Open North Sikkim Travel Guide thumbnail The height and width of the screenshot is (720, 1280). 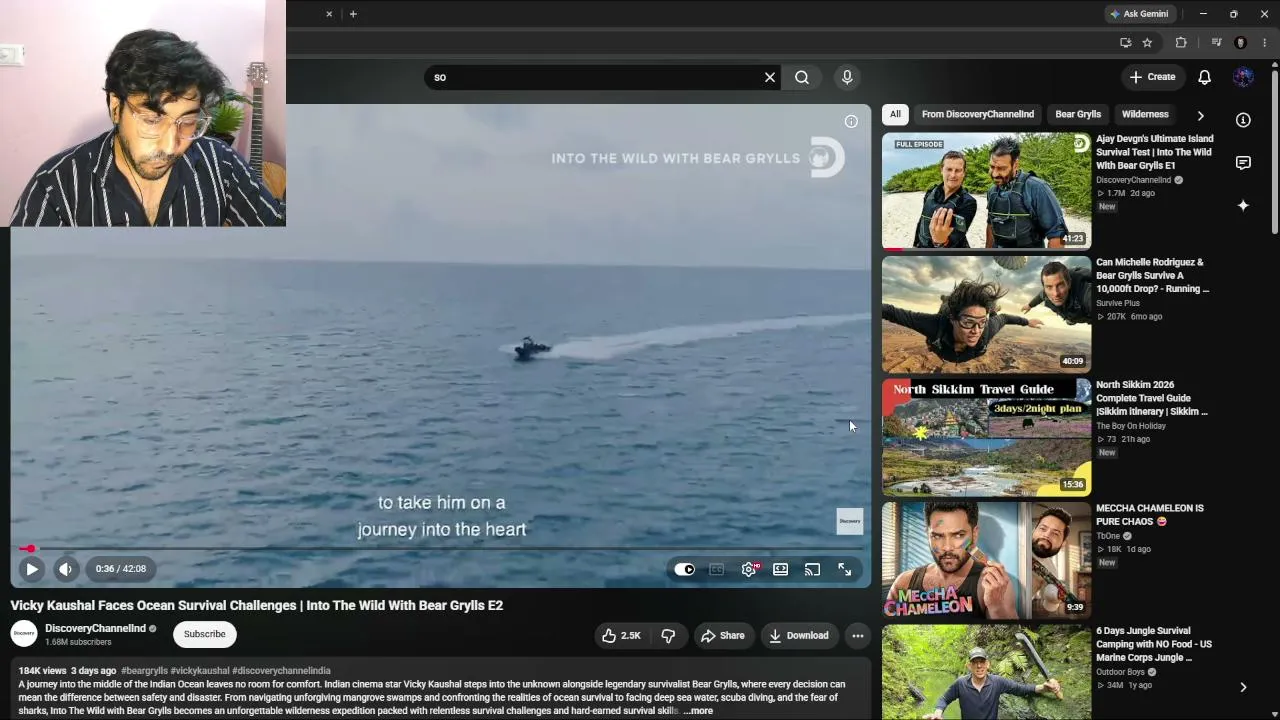[986, 437]
